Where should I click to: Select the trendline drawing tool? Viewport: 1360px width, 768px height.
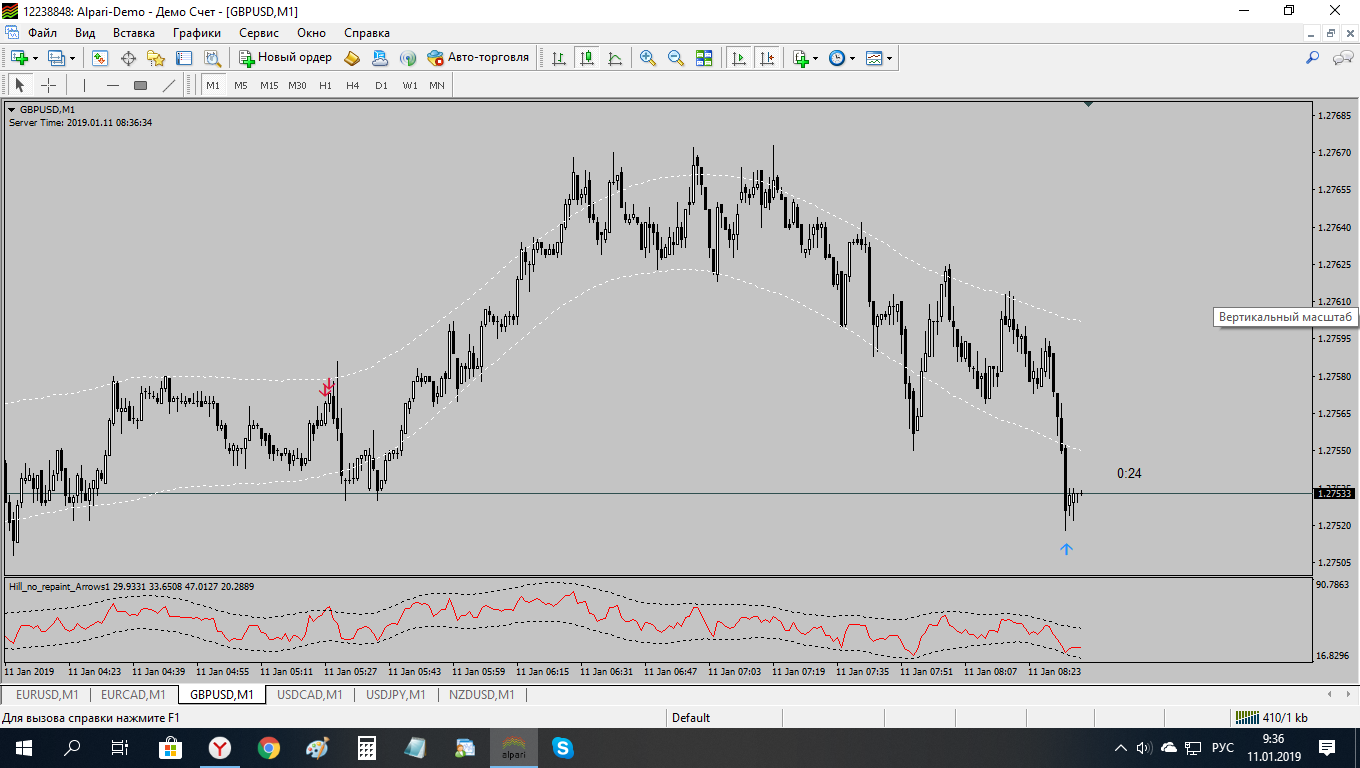coord(169,85)
